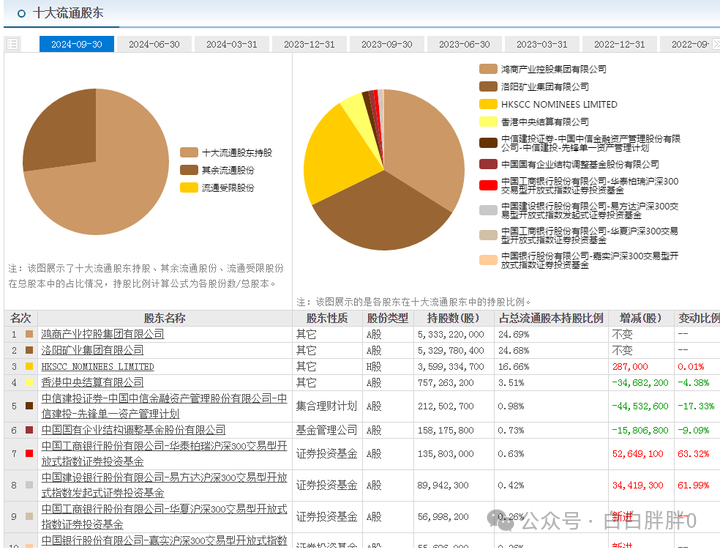This screenshot has width=720, height=550.
Task: Click legend swatch for 十大流通股东持股
Action: (x=189, y=152)
